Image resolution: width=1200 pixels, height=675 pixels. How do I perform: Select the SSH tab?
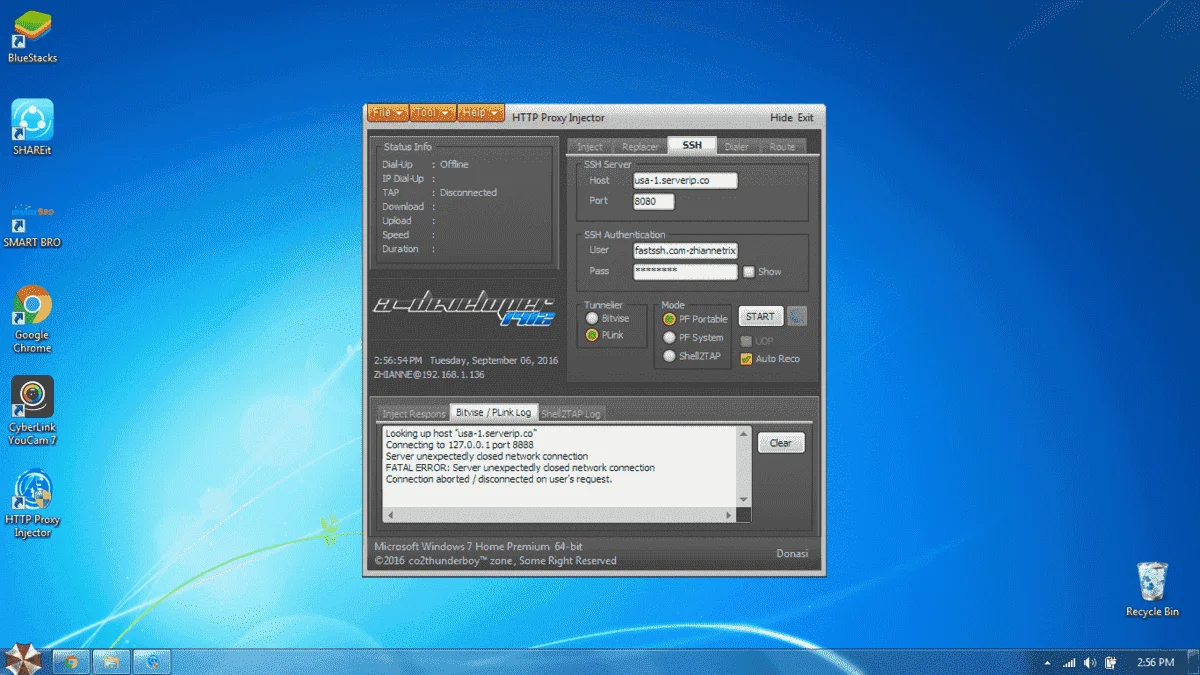pos(692,146)
